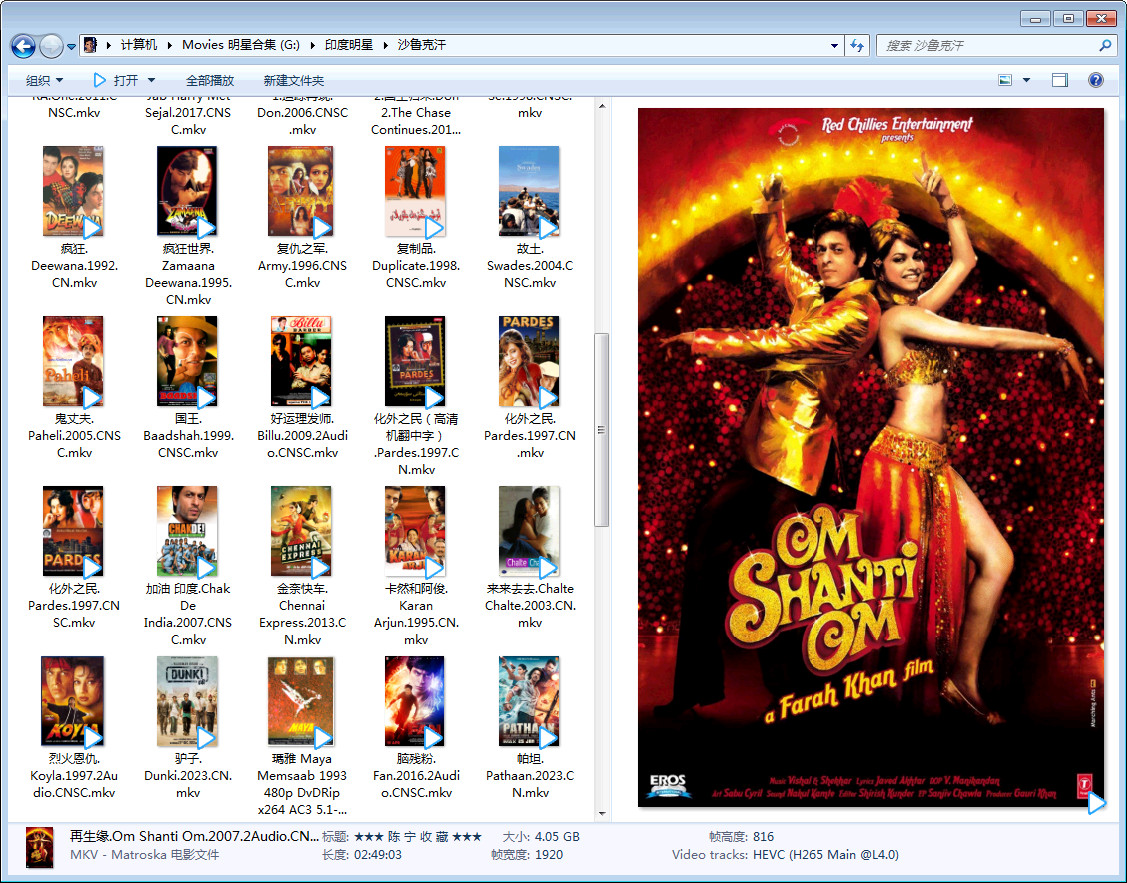Click the 新建文件夹 (New folder) button
Screen dimensions: 1127x883
click(294, 80)
